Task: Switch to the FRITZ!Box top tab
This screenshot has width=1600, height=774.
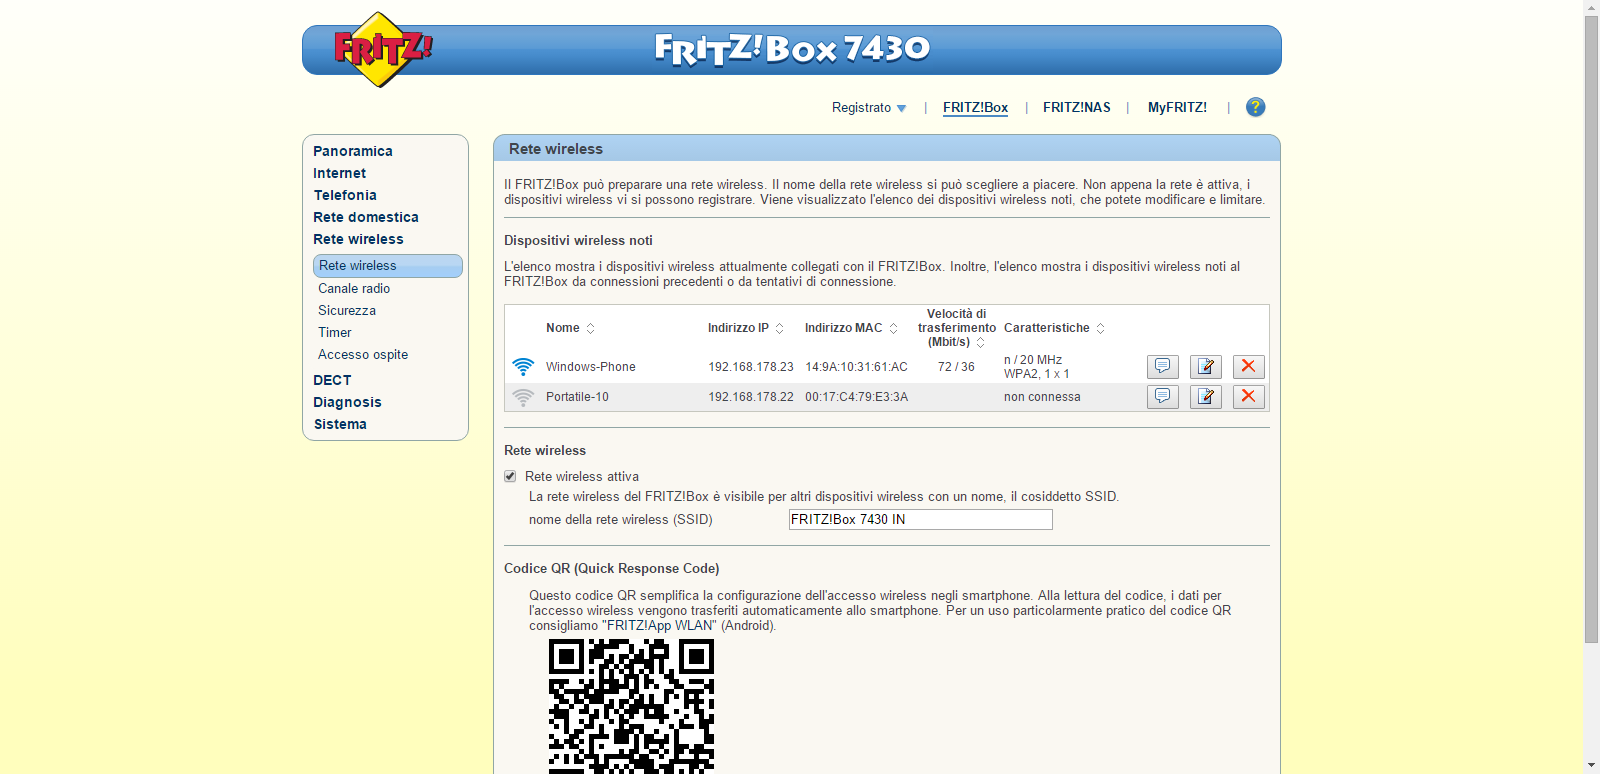Action: click(975, 108)
